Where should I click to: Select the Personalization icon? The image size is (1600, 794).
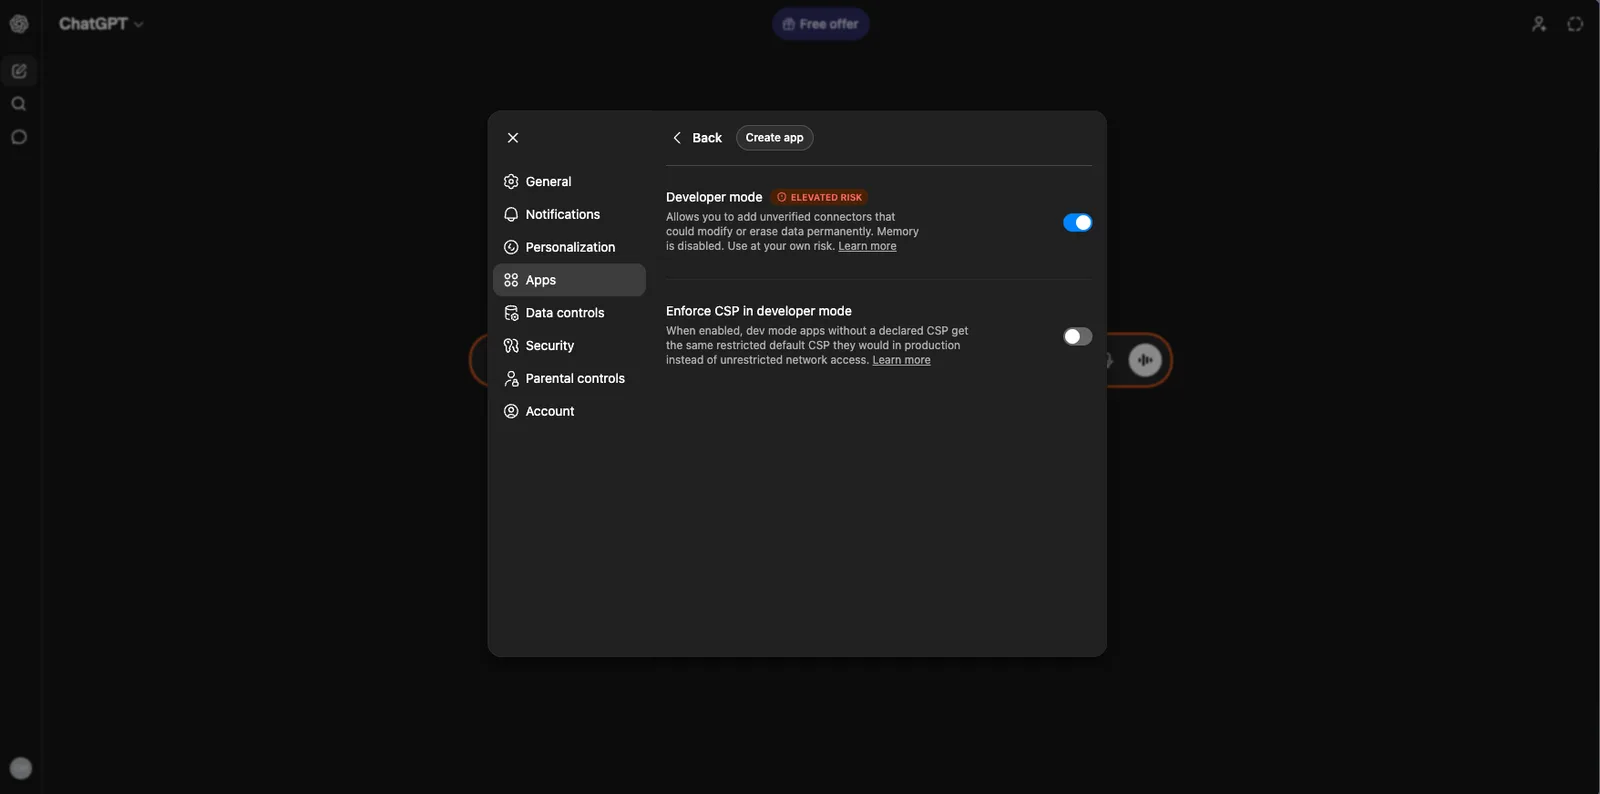(x=511, y=248)
